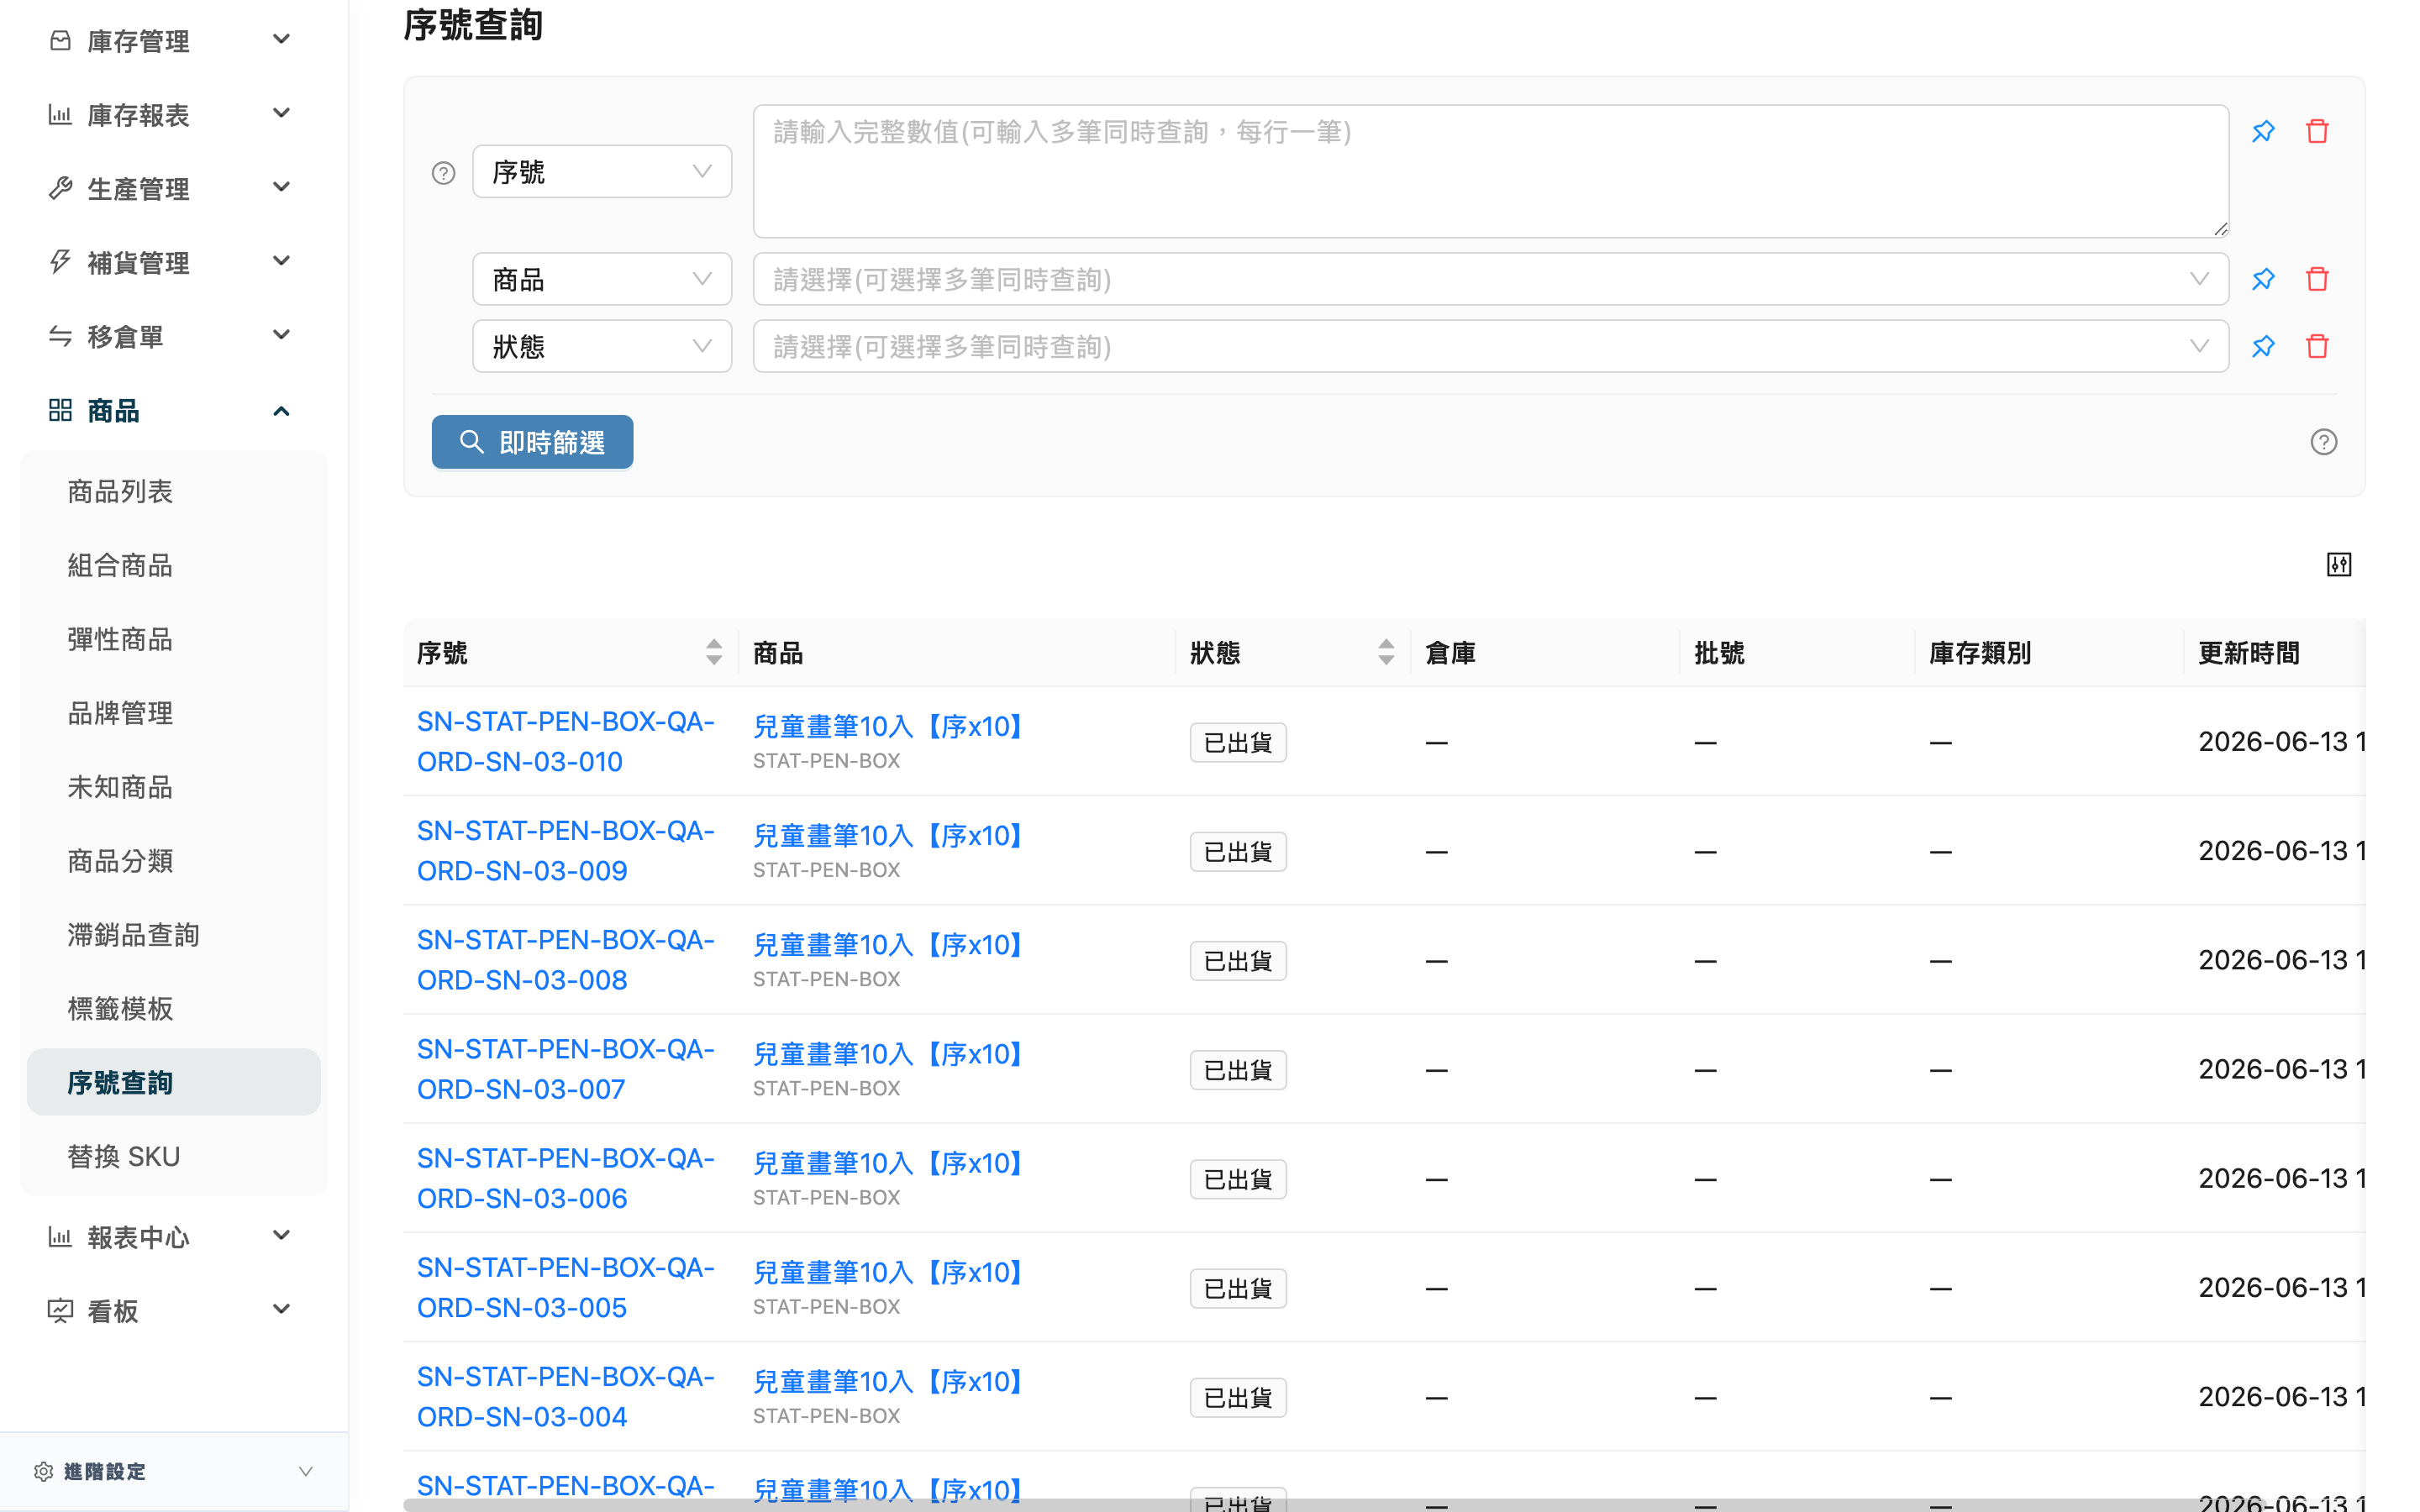2420x1512 pixels.
Task: Click the 商品 grid icon
Action: click(60, 411)
